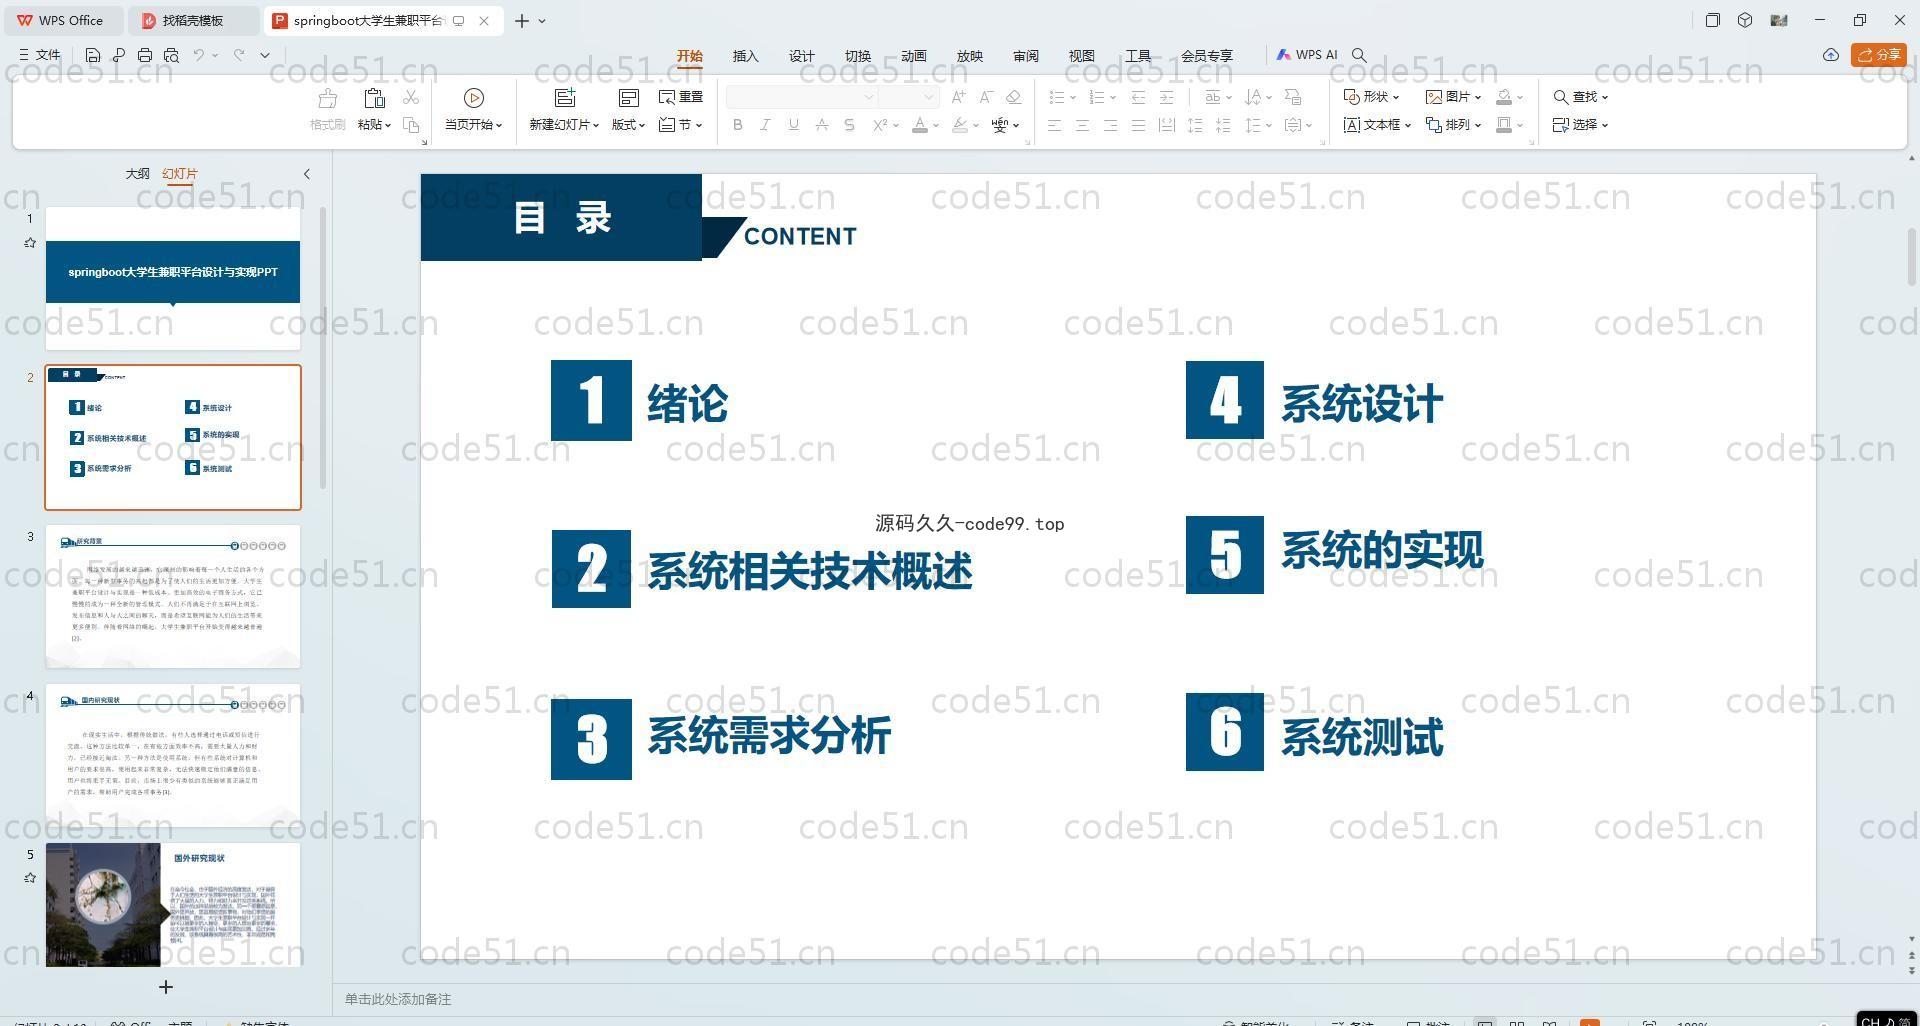
Task: Click the Print icon in quick toolbar
Action: tap(145, 55)
